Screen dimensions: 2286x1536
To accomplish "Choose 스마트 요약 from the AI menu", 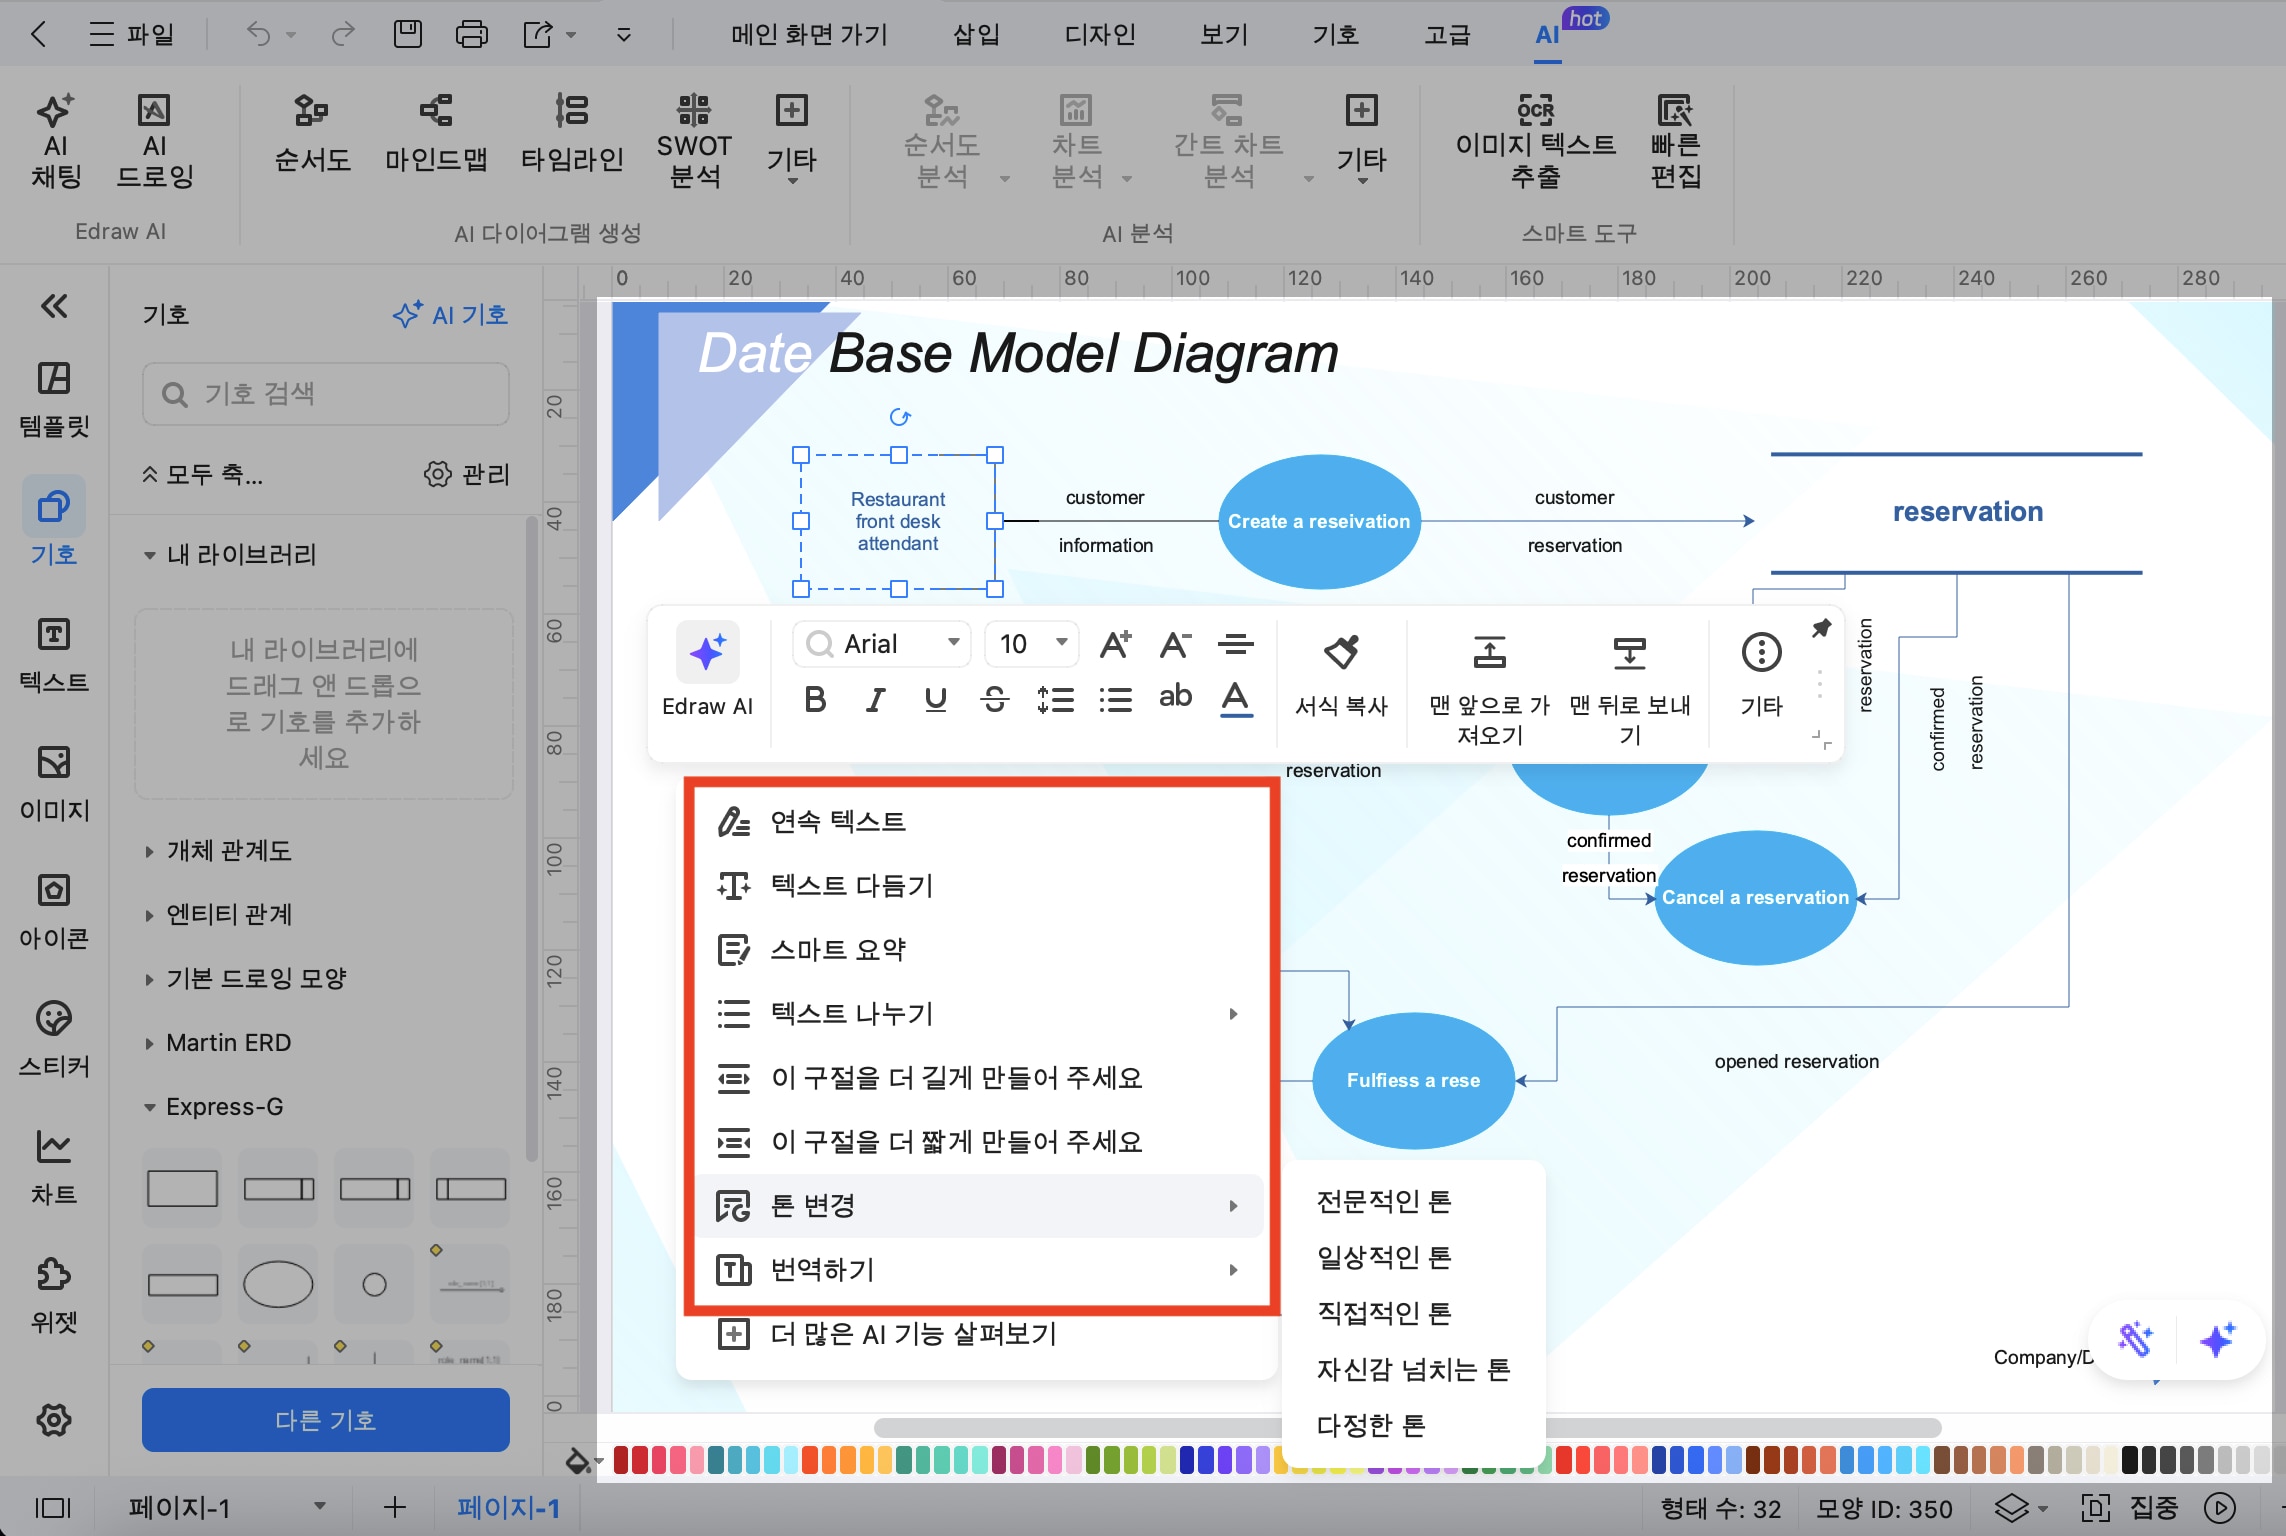I will click(838, 950).
